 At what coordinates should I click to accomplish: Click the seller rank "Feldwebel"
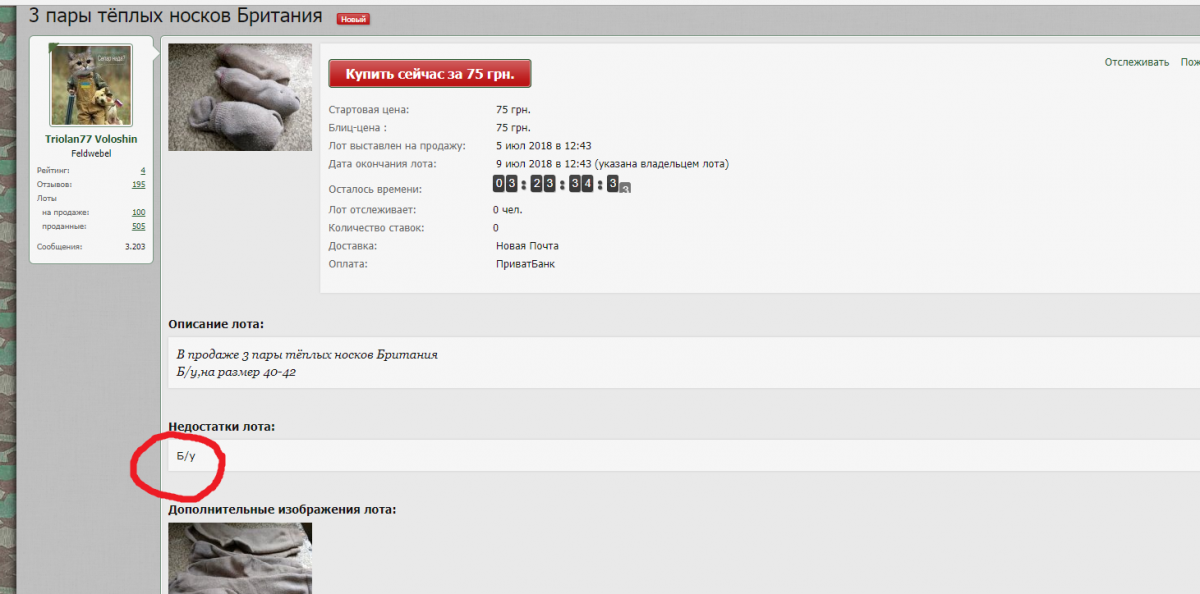click(91, 153)
